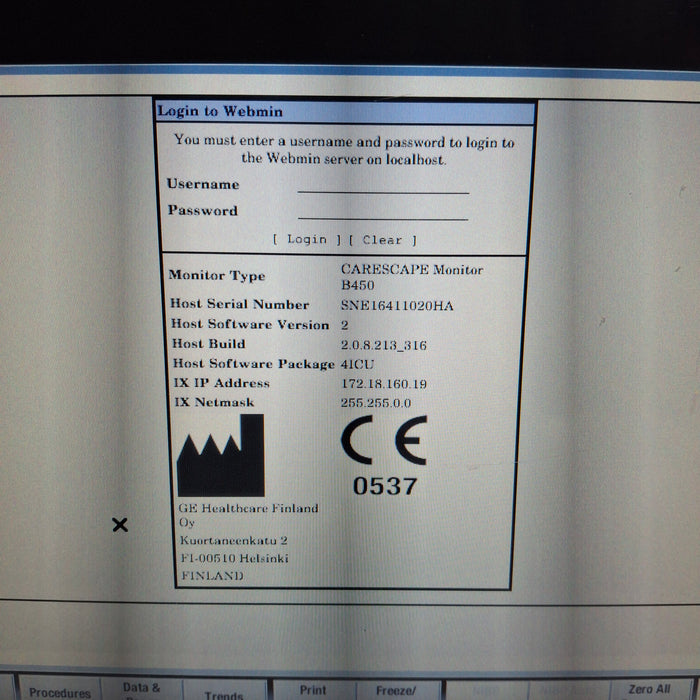Click the FI-00510 Helsinki line
This screenshot has width=700, height=700.
pos(234,558)
